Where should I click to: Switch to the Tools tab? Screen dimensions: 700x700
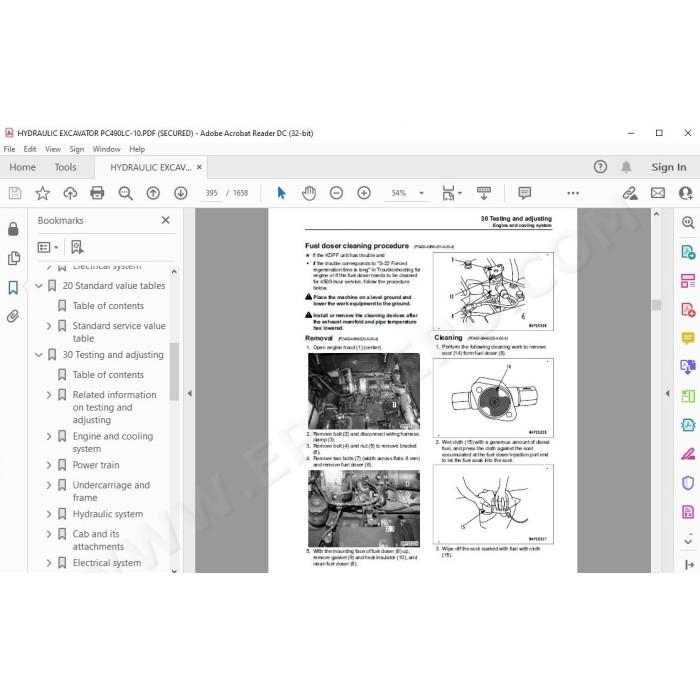(65, 167)
